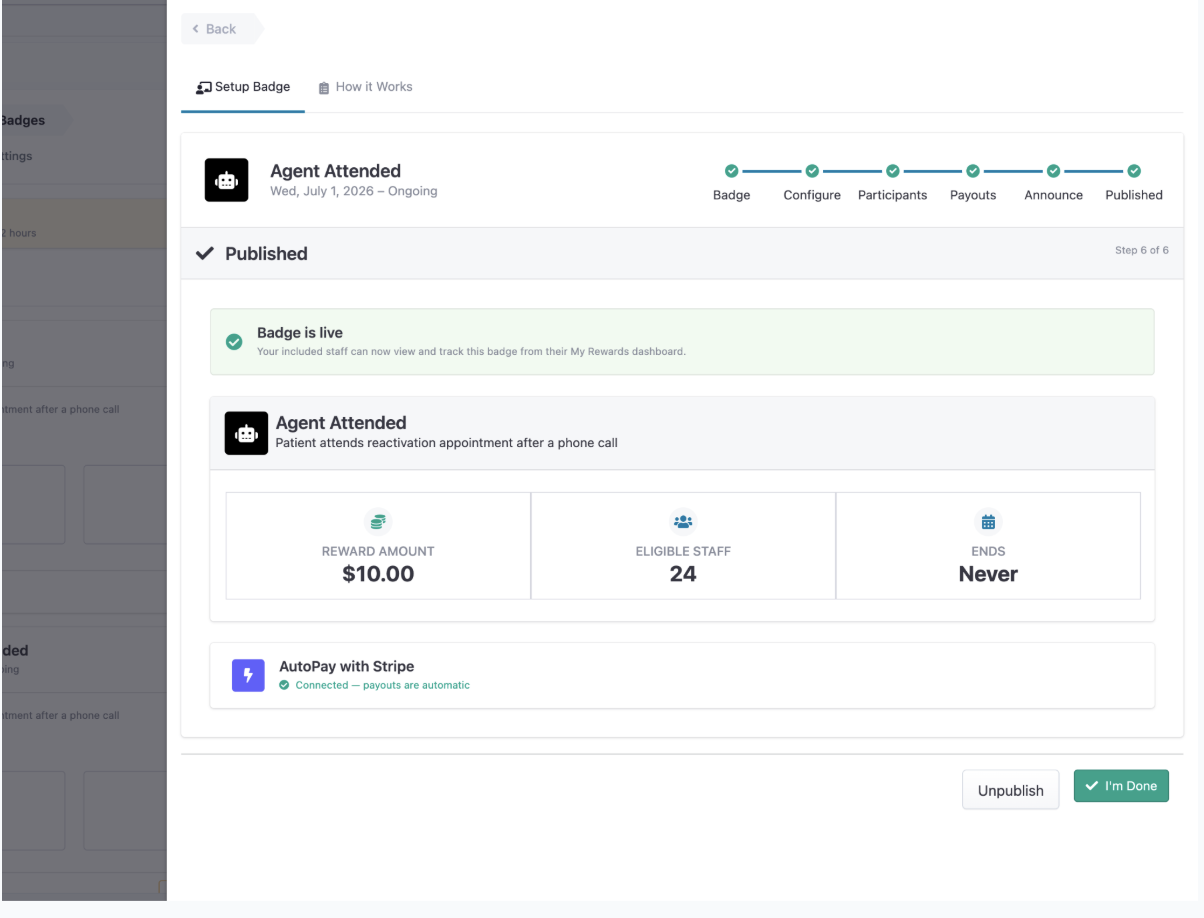Click the Stripe AutoPay lightning icon
This screenshot has width=1204, height=918.
(x=248, y=675)
